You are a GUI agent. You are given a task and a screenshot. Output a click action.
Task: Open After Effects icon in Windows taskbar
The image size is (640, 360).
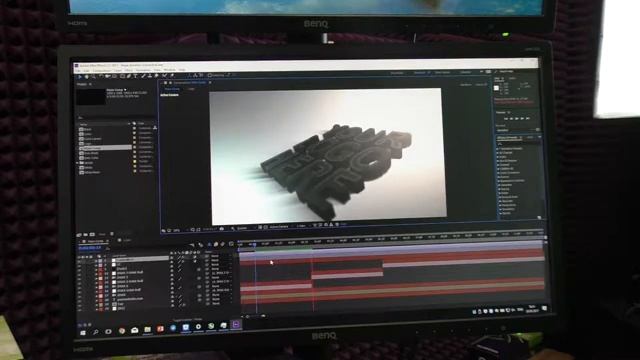236,324
